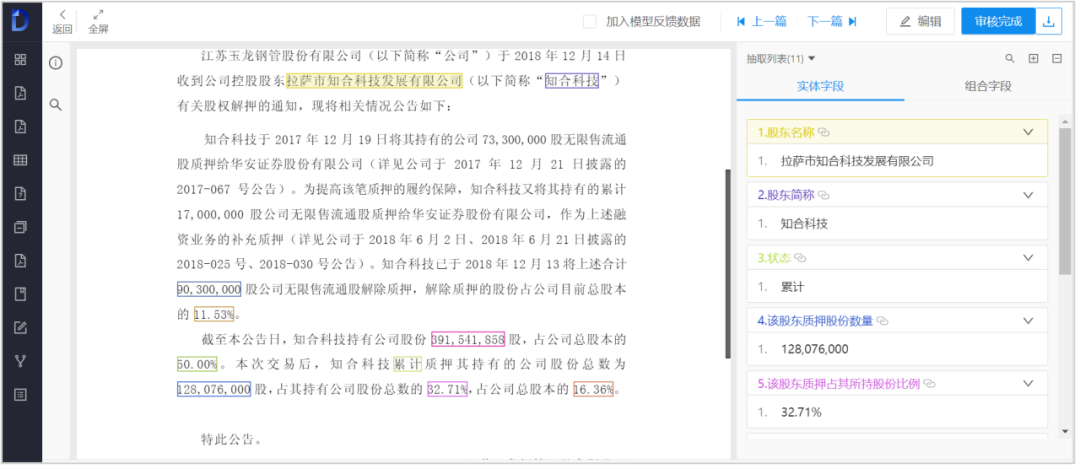Expand all fields with the plus-box icon
The height and width of the screenshot is (469, 1080).
[1034, 59]
